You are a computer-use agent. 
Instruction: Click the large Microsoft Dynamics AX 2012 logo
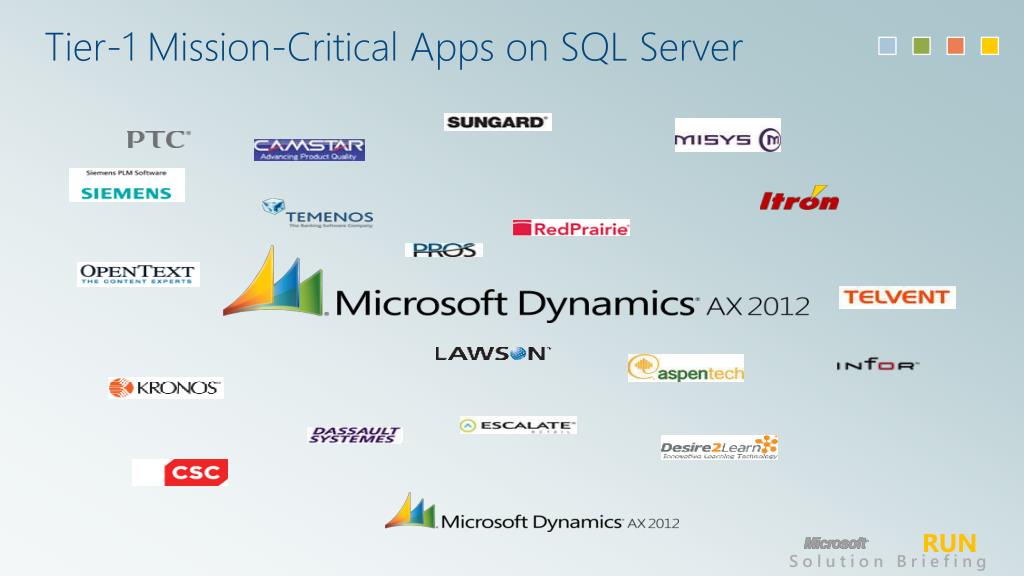[x=516, y=283]
